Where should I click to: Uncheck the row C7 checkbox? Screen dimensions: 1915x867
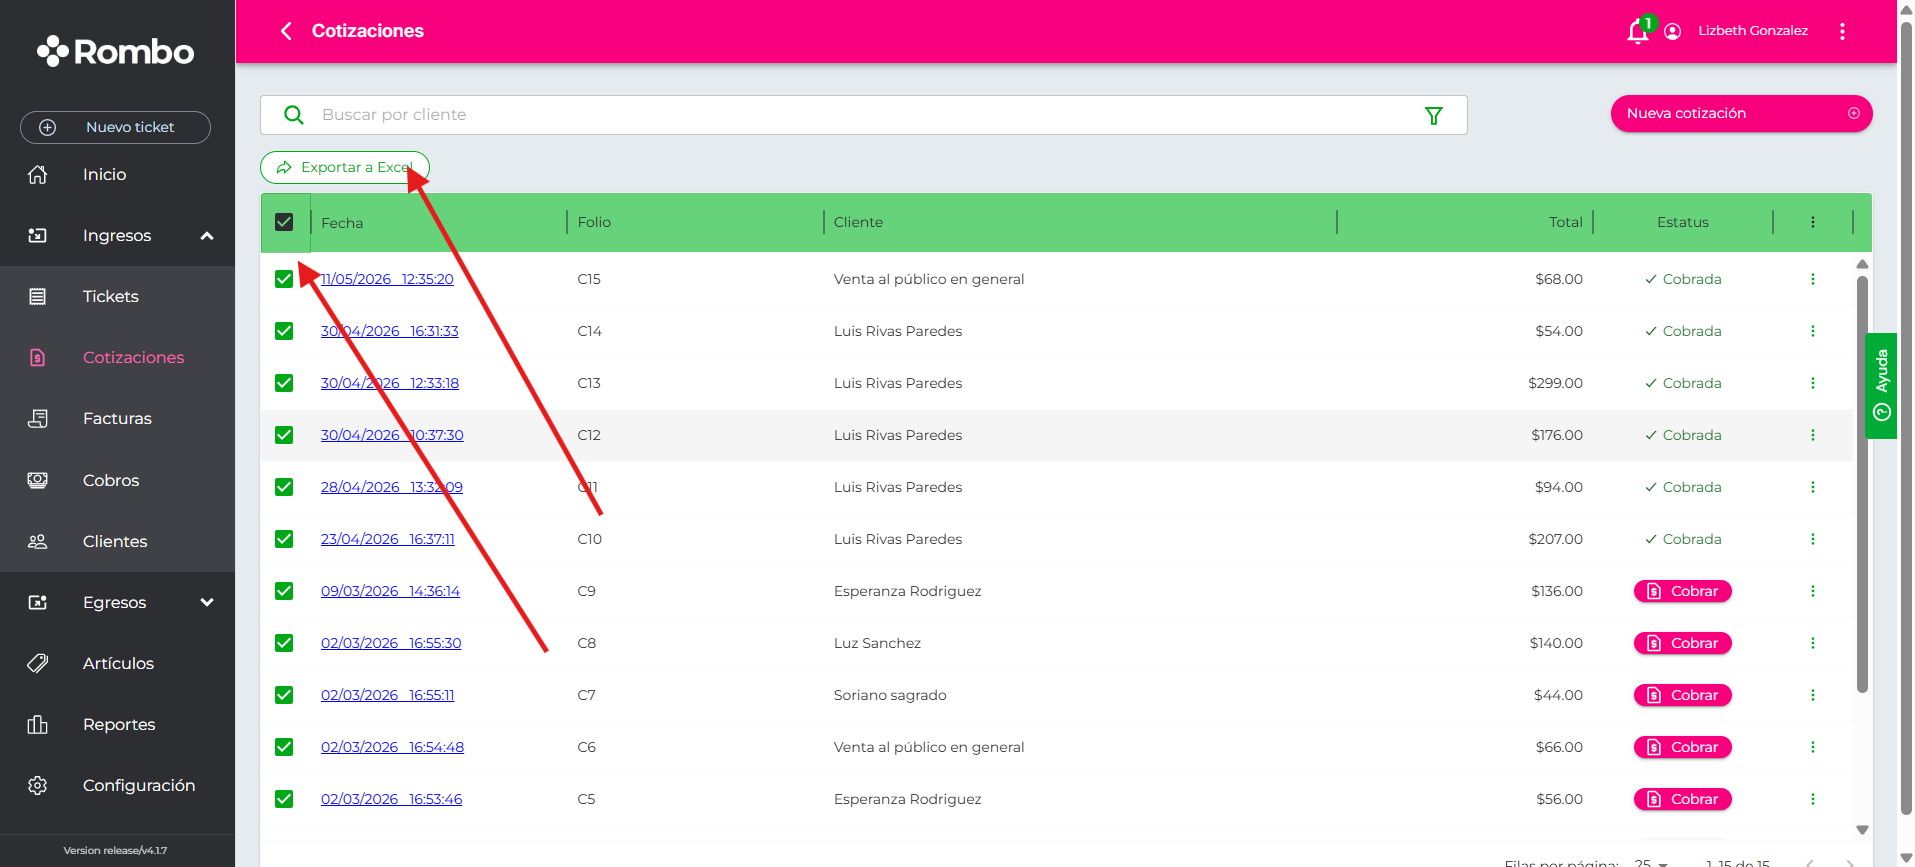[x=284, y=695]
